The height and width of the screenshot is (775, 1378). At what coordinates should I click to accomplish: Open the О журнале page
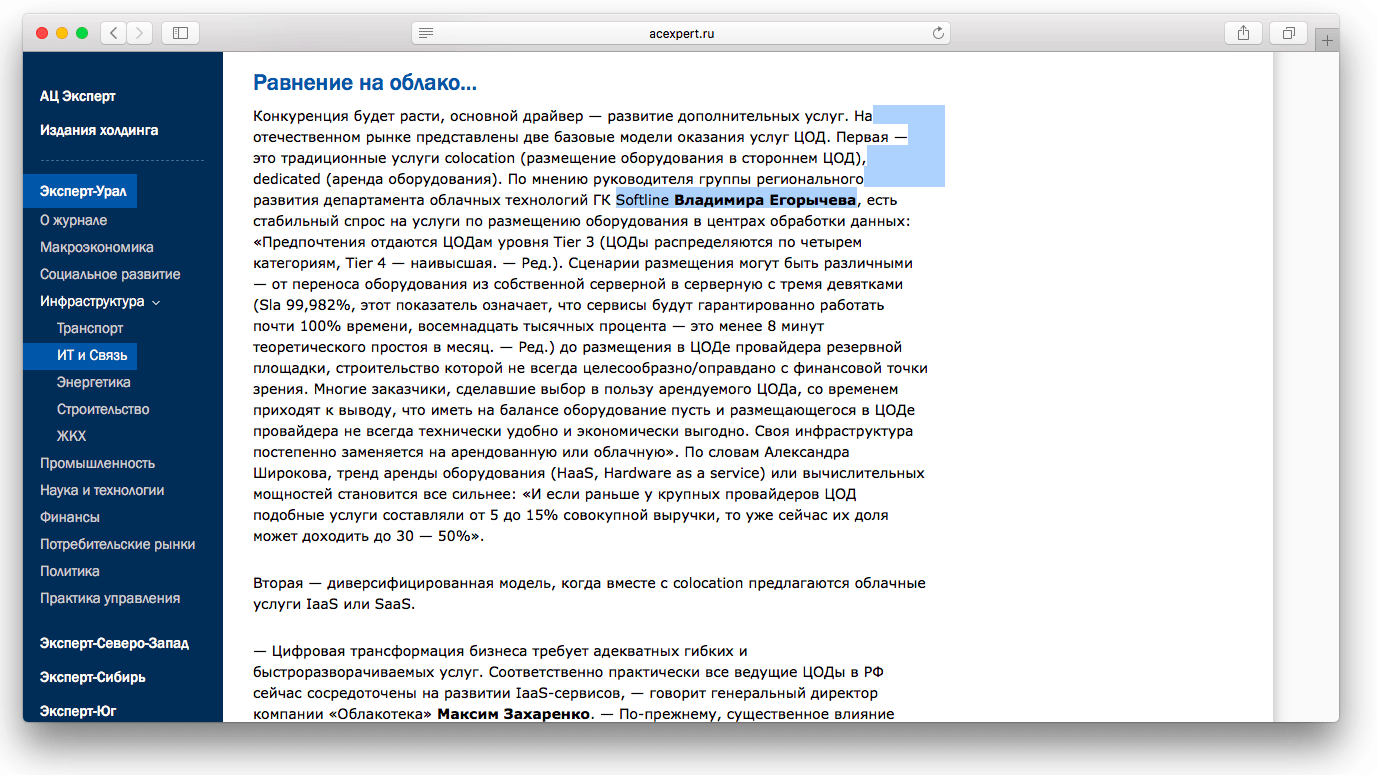[x=74, y=220]
